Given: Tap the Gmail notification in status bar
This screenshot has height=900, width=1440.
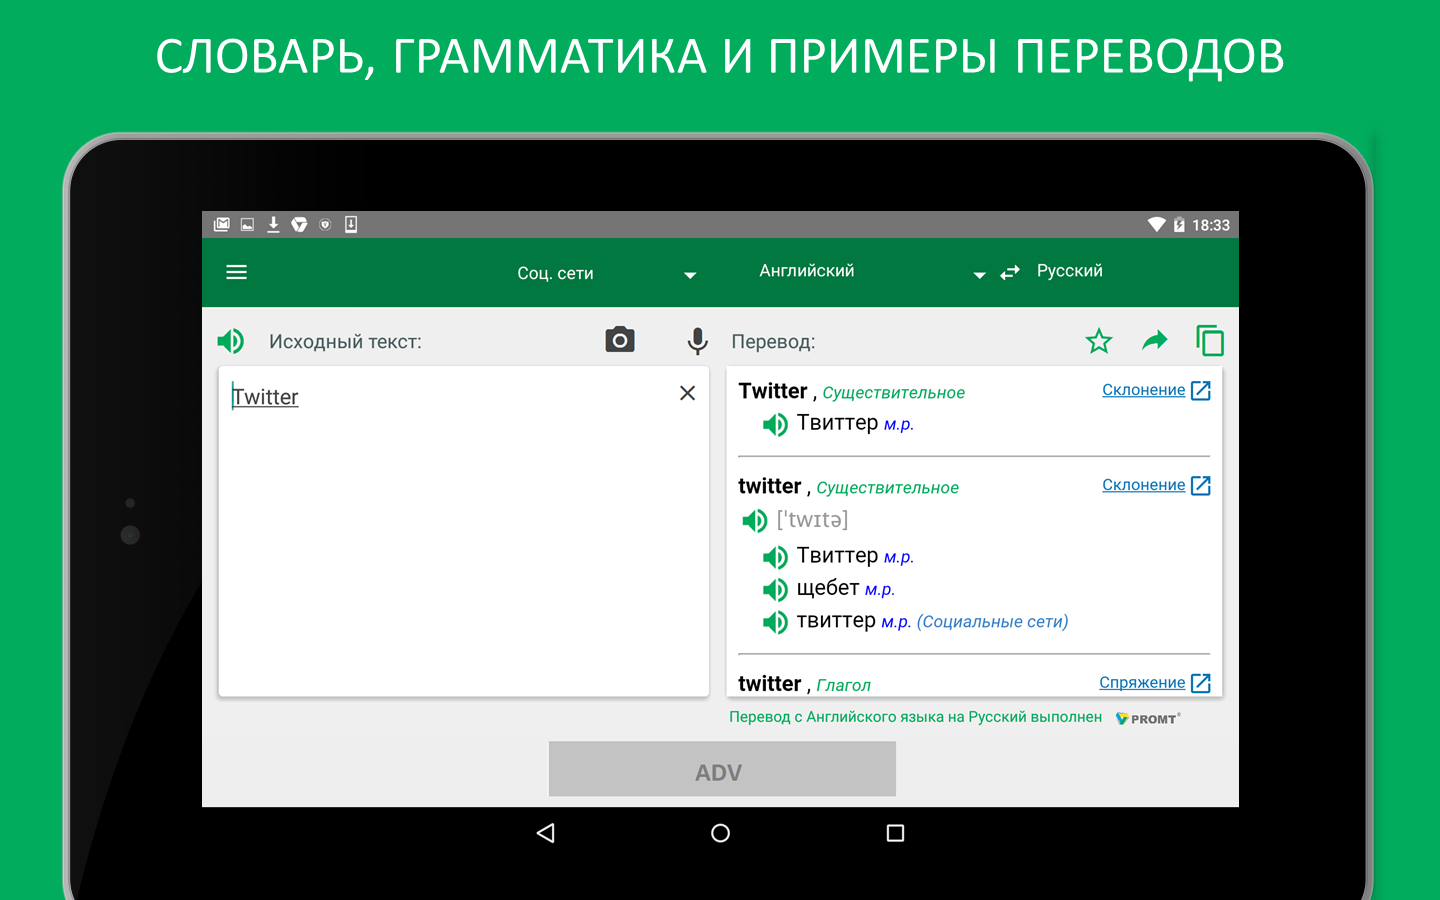Looking at the screenshot, I should pos(222,224).
